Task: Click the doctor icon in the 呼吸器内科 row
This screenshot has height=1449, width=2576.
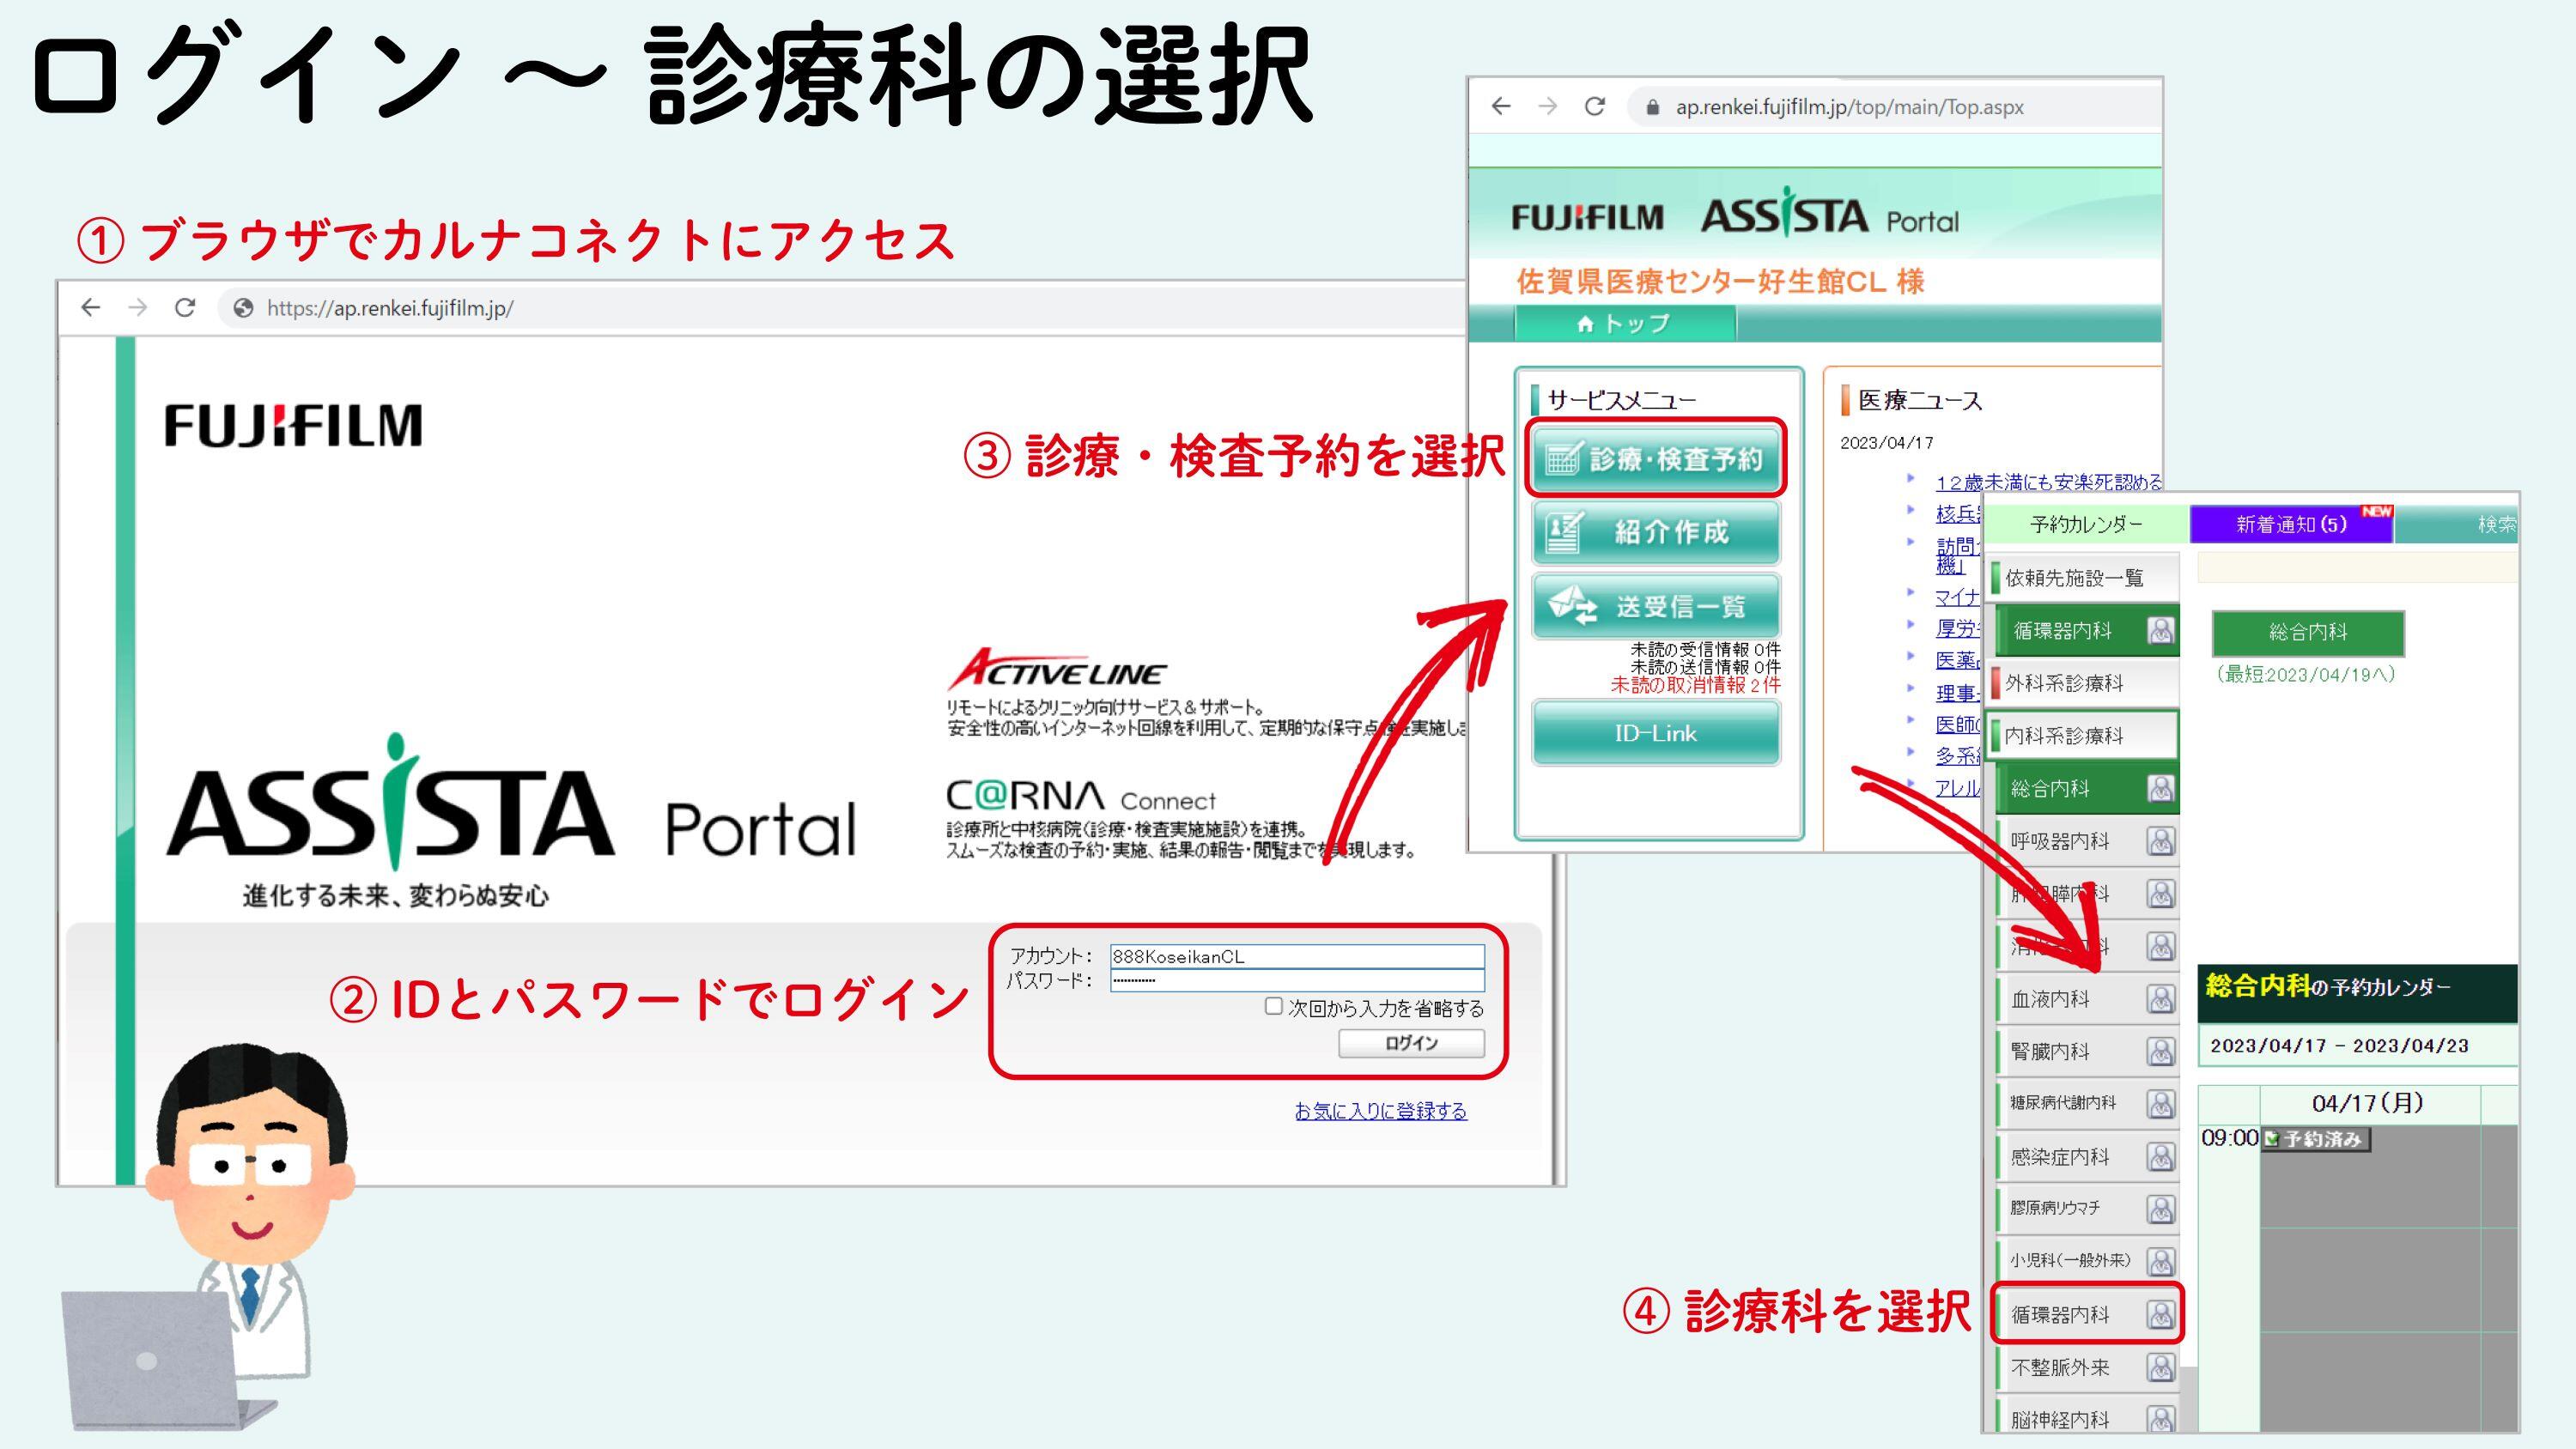Action: point(2161,841)
